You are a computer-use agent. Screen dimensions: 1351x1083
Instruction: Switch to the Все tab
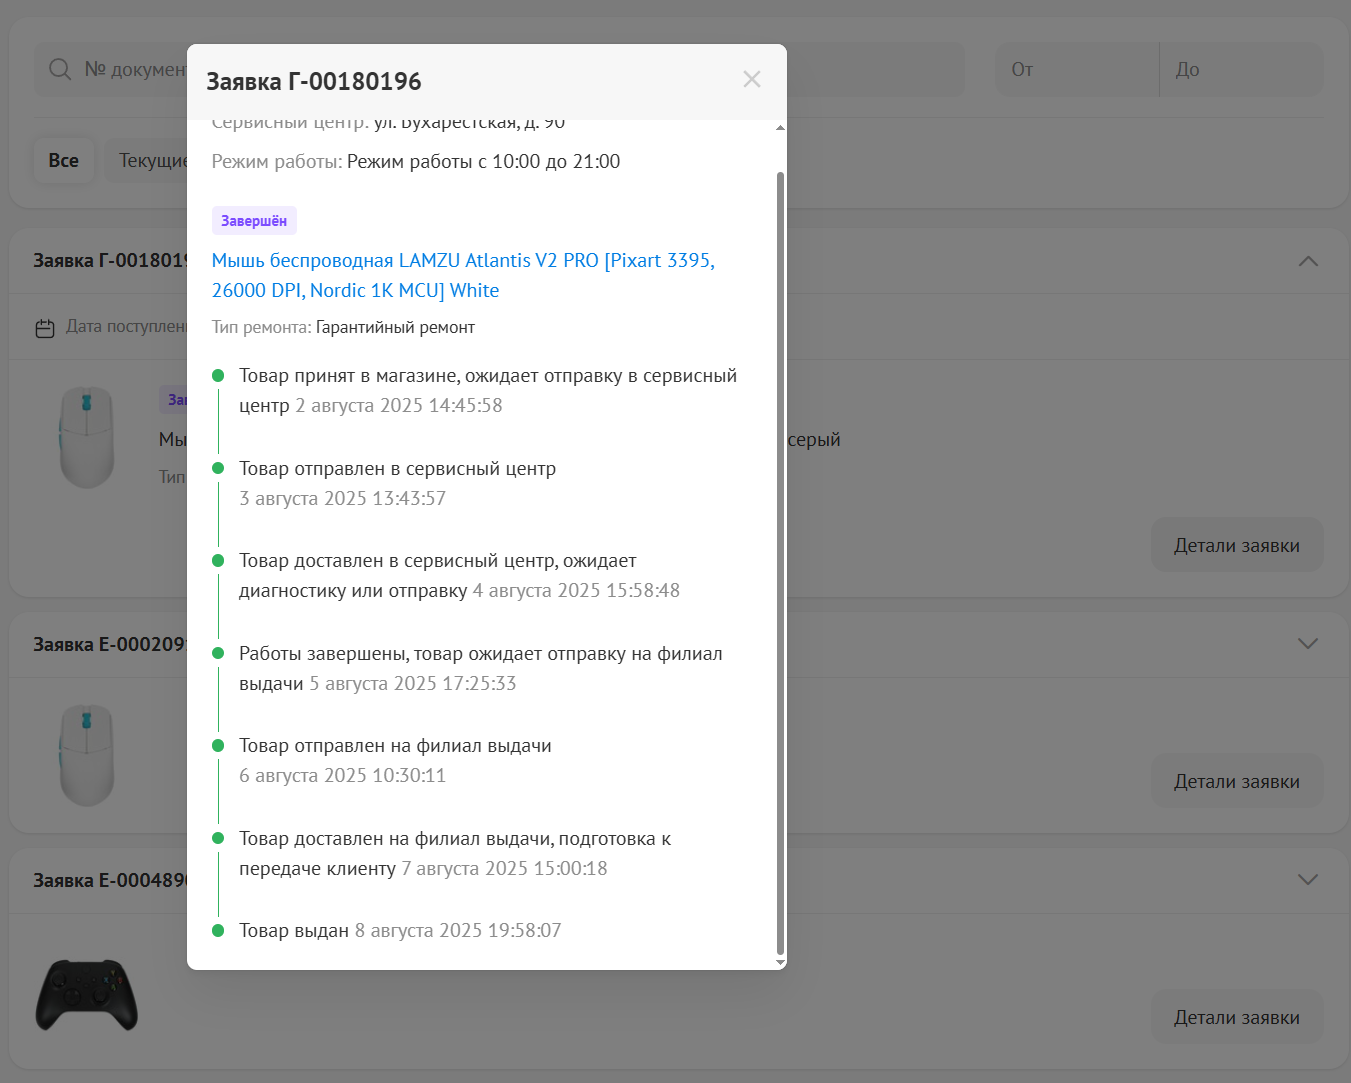(64, 160)
